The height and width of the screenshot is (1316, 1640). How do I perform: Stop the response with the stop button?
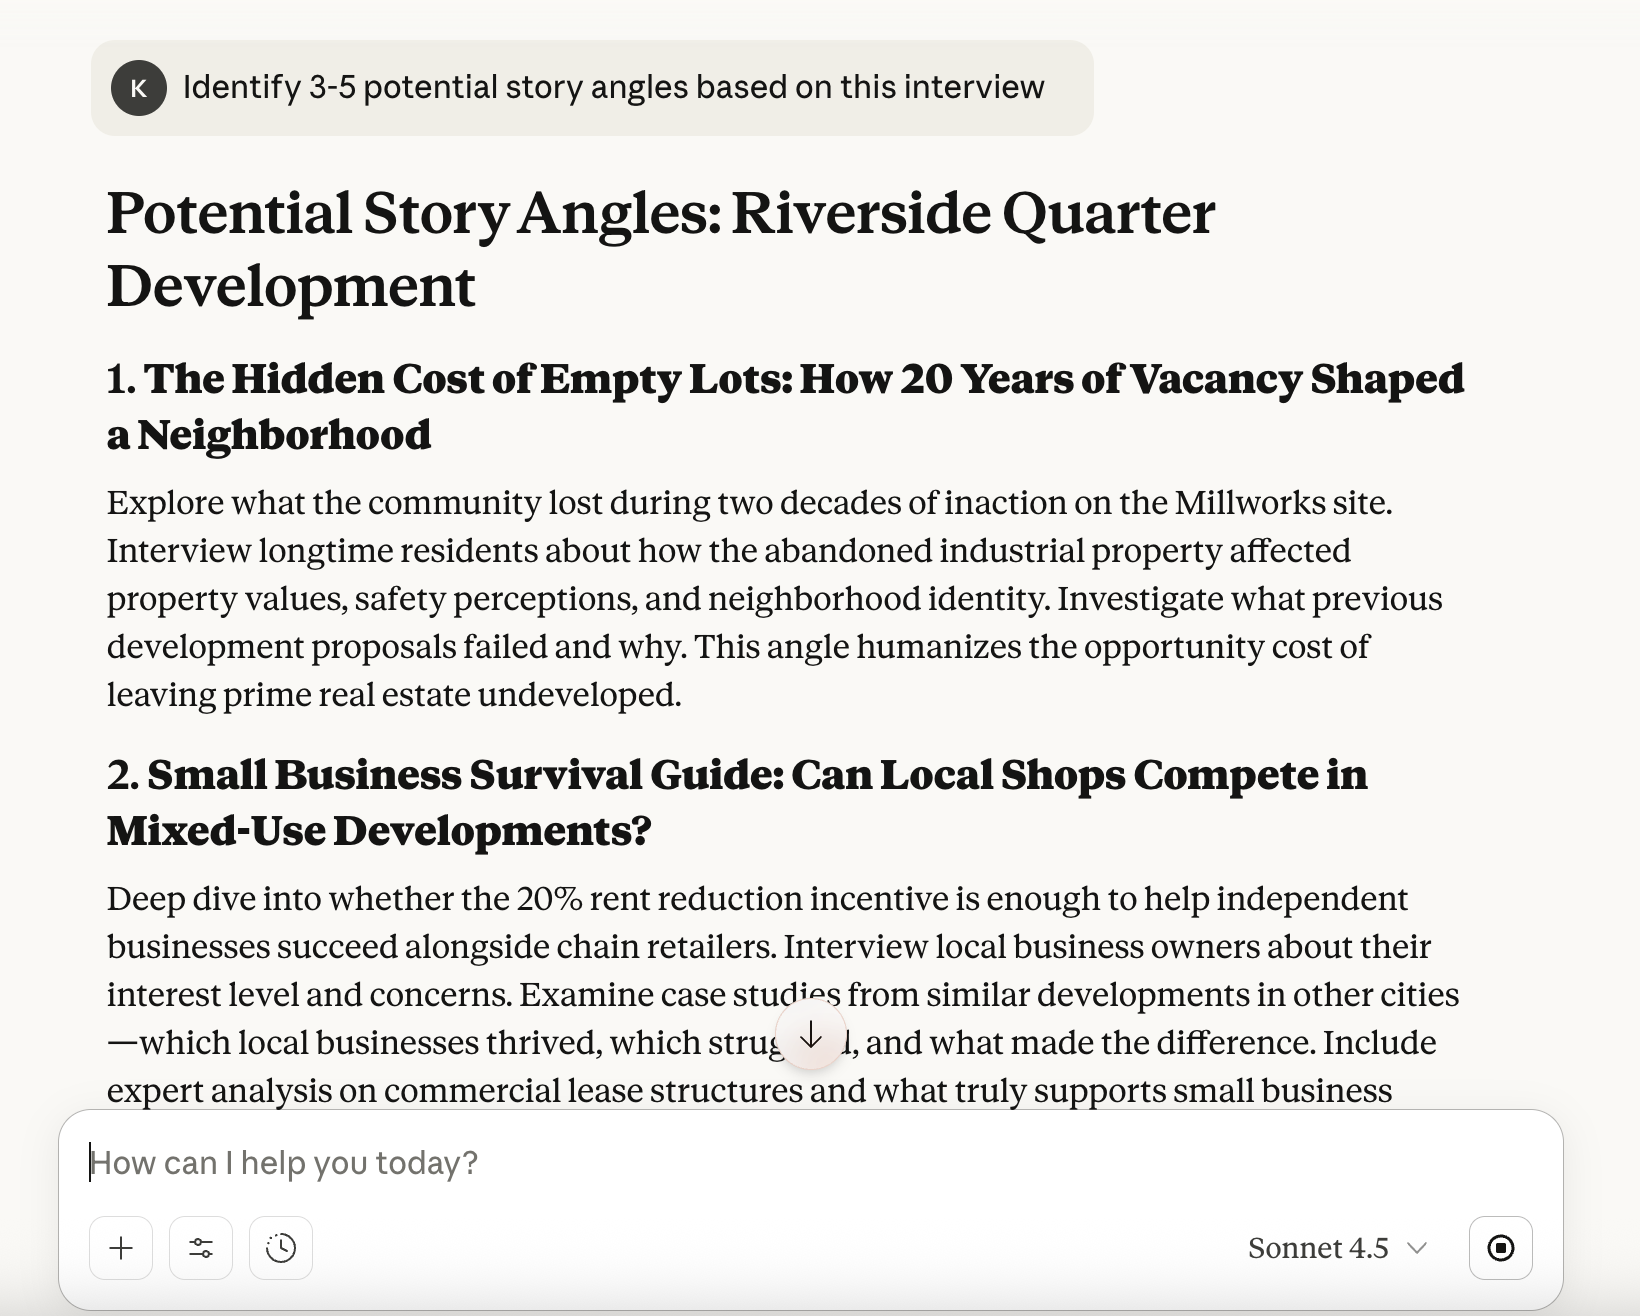(x=1500, y=1248)
